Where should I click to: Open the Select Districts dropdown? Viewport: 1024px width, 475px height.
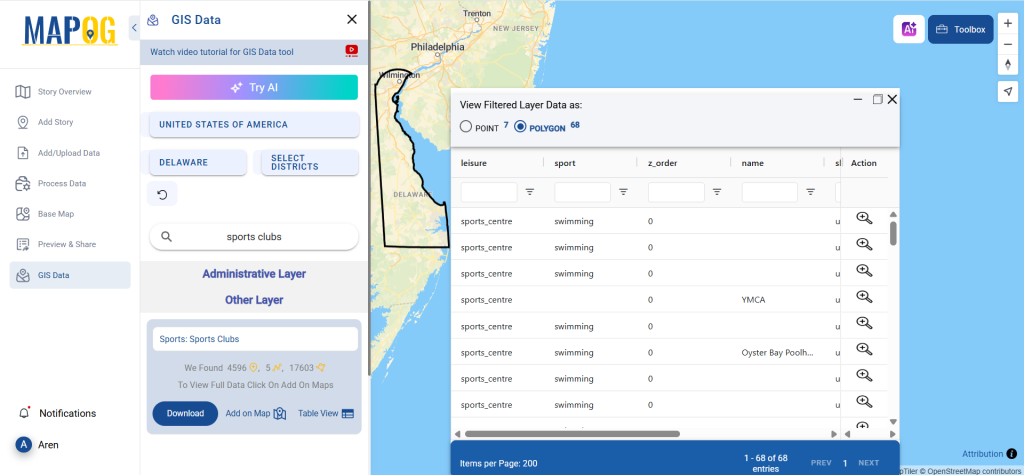click(309, 162)
